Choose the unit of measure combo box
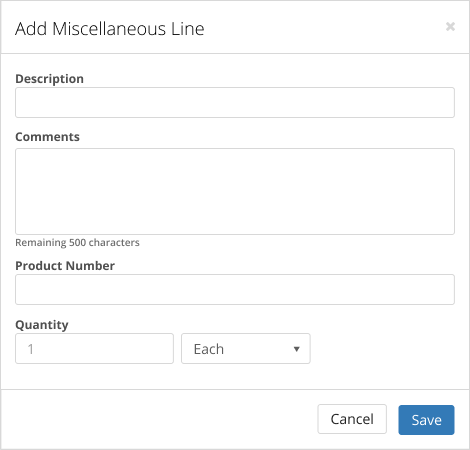 click(246, 349)
